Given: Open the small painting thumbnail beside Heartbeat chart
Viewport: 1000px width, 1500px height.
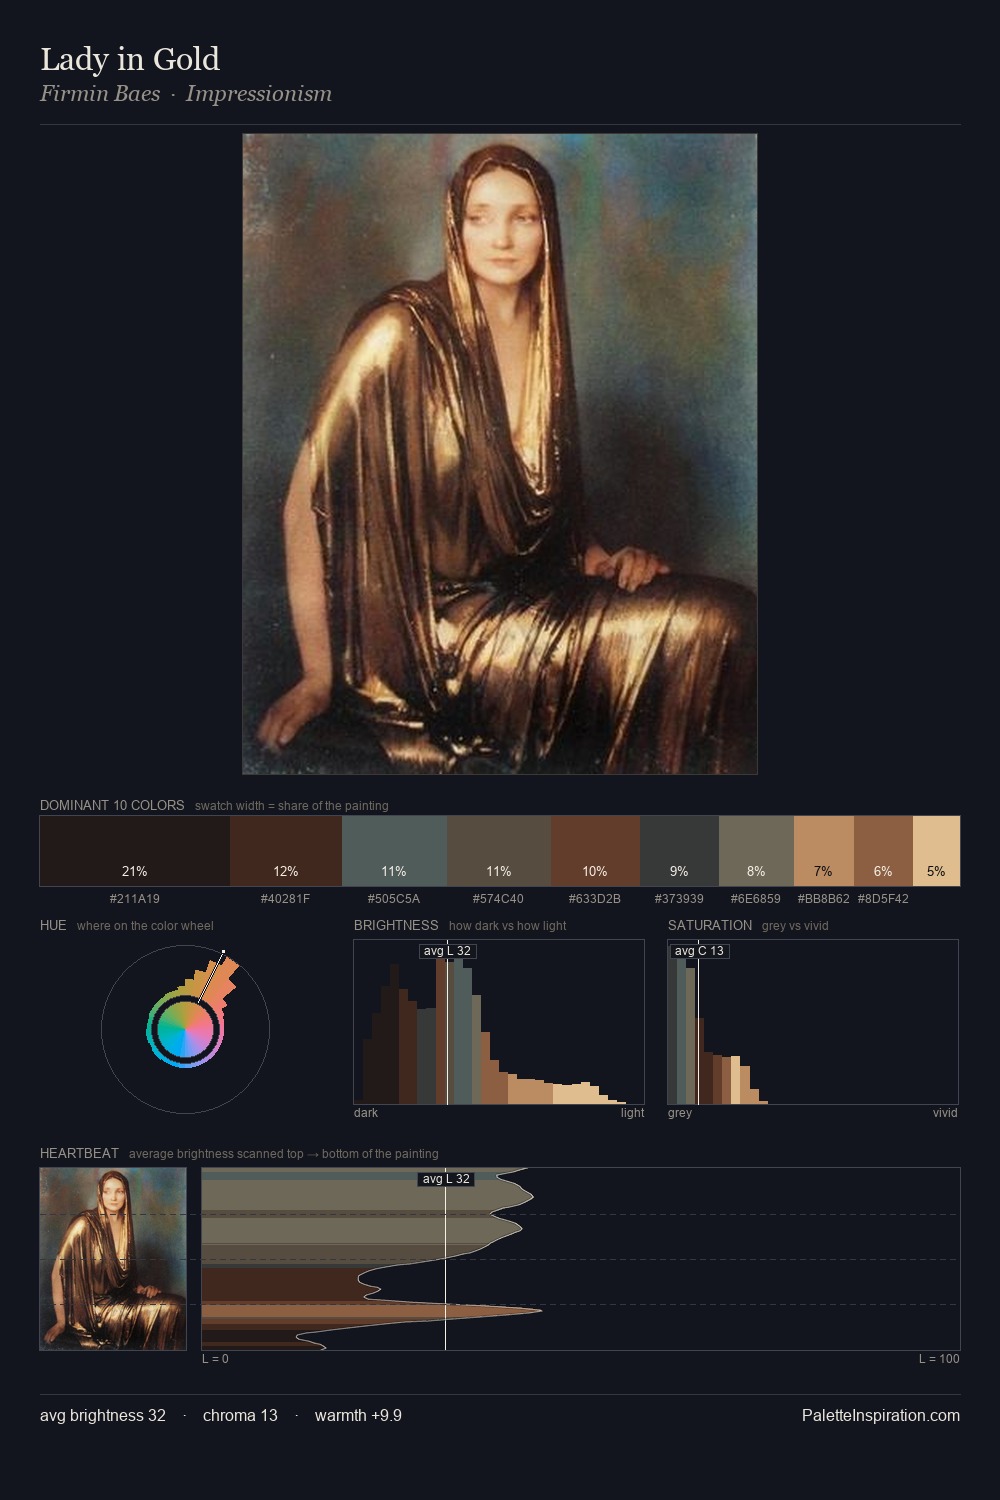Looking at the screenshot, I should pos(113,1259).
